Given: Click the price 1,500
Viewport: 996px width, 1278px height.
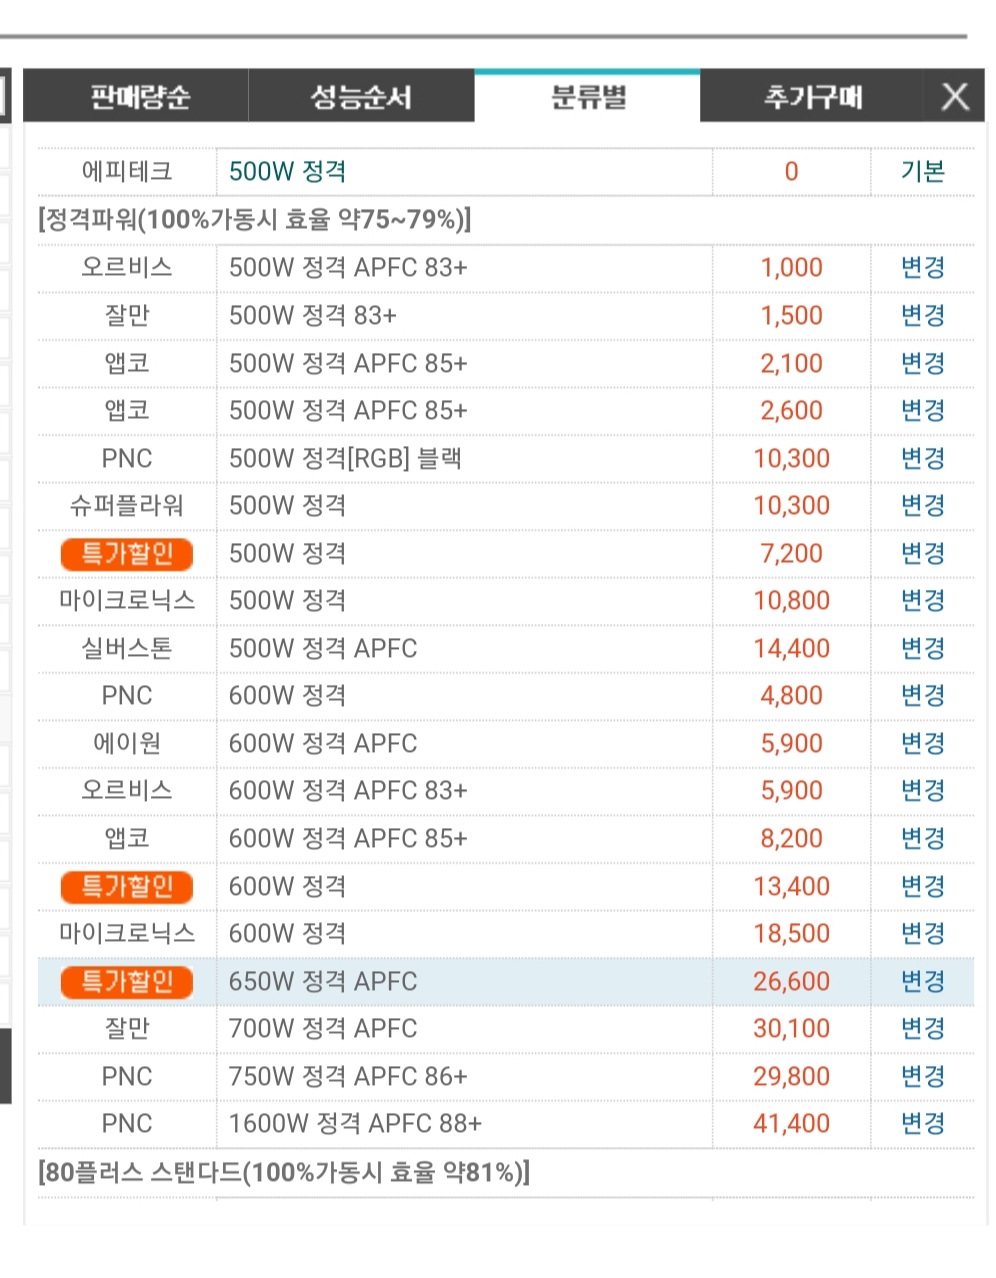Looking at the screenshot, I should 791,315.
